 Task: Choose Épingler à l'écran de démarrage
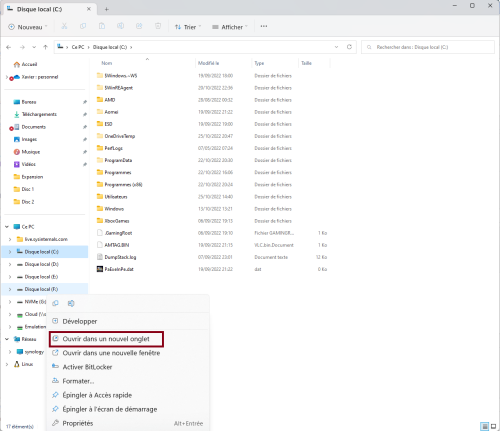tap(128, 409)
